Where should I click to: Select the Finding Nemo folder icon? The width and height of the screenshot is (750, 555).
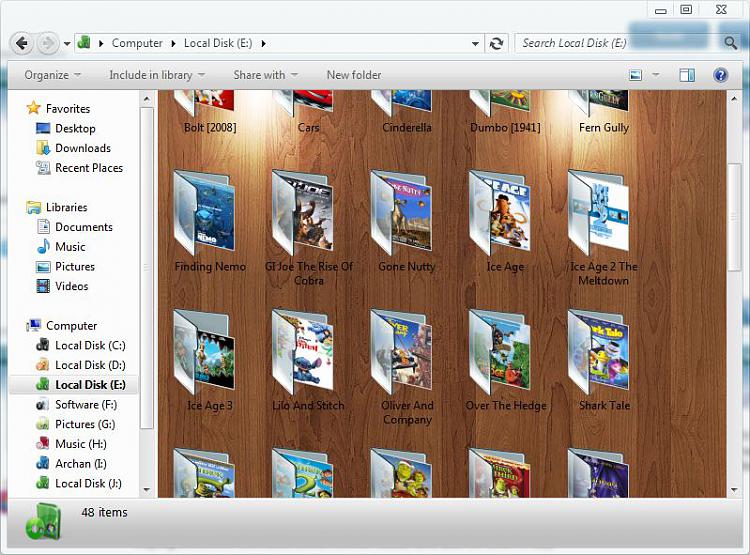point(204,212)
